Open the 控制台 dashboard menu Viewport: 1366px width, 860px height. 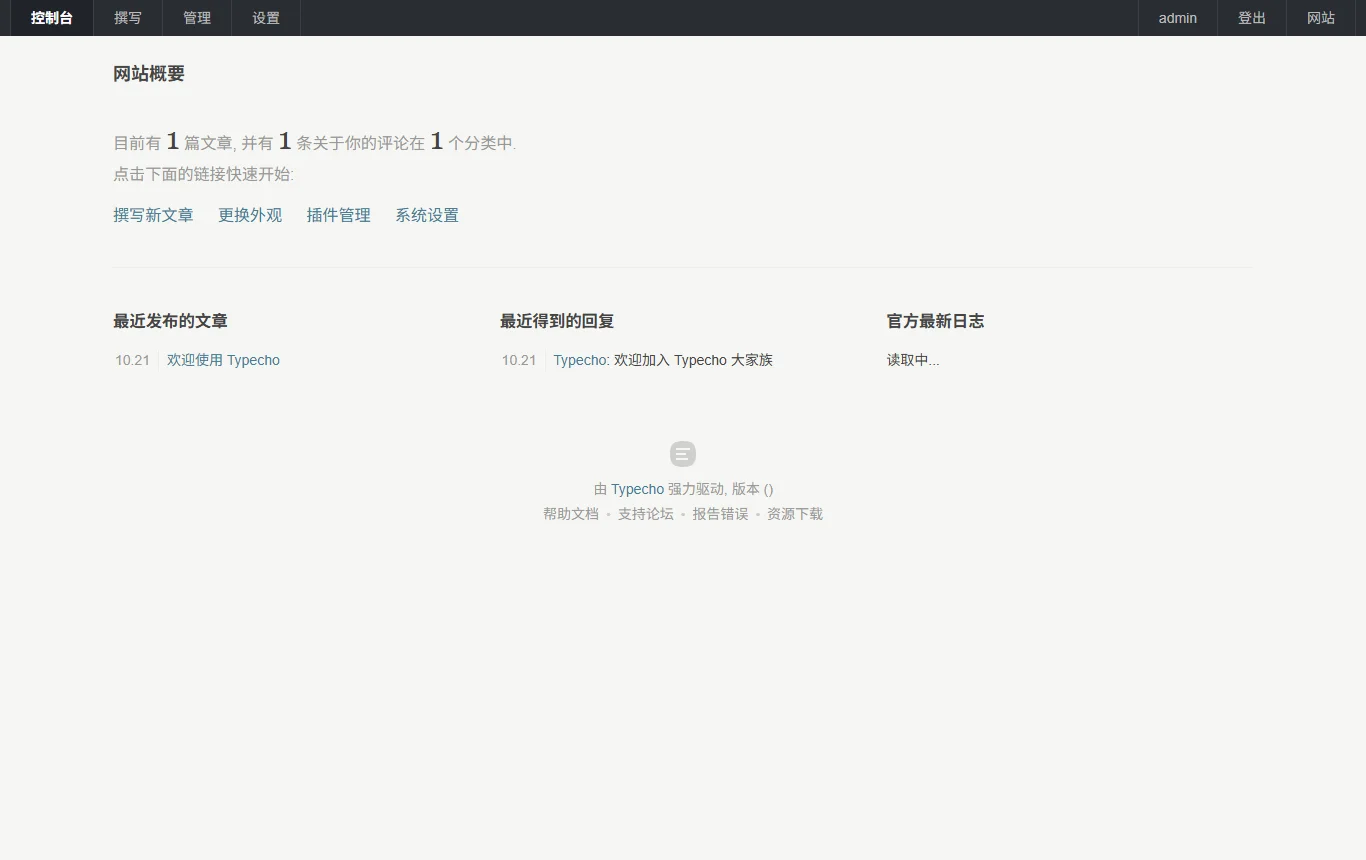pyautogui.click(x=51, y=18)
